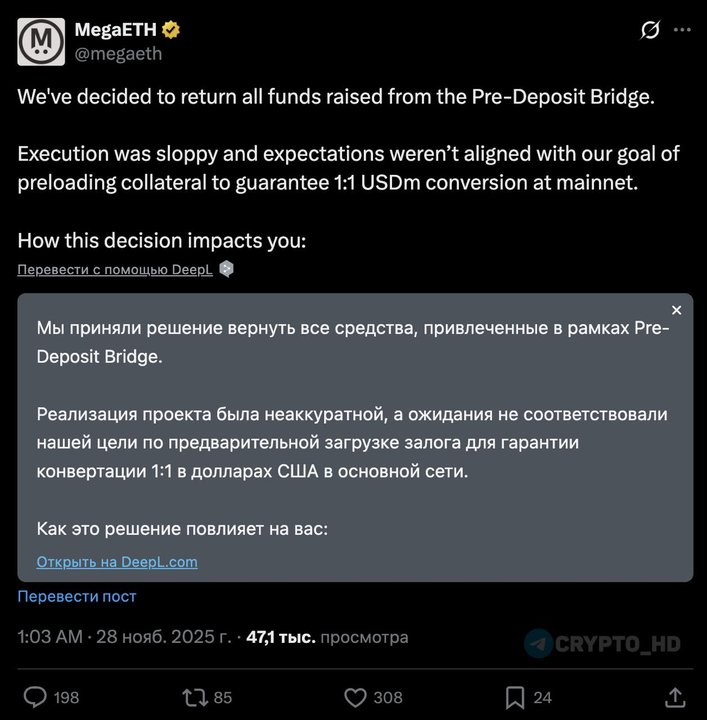Image resolution: width=707 pixels, height=720 pixels.
Task: Click the gold verified badge
Action: [x=172, y=30]
